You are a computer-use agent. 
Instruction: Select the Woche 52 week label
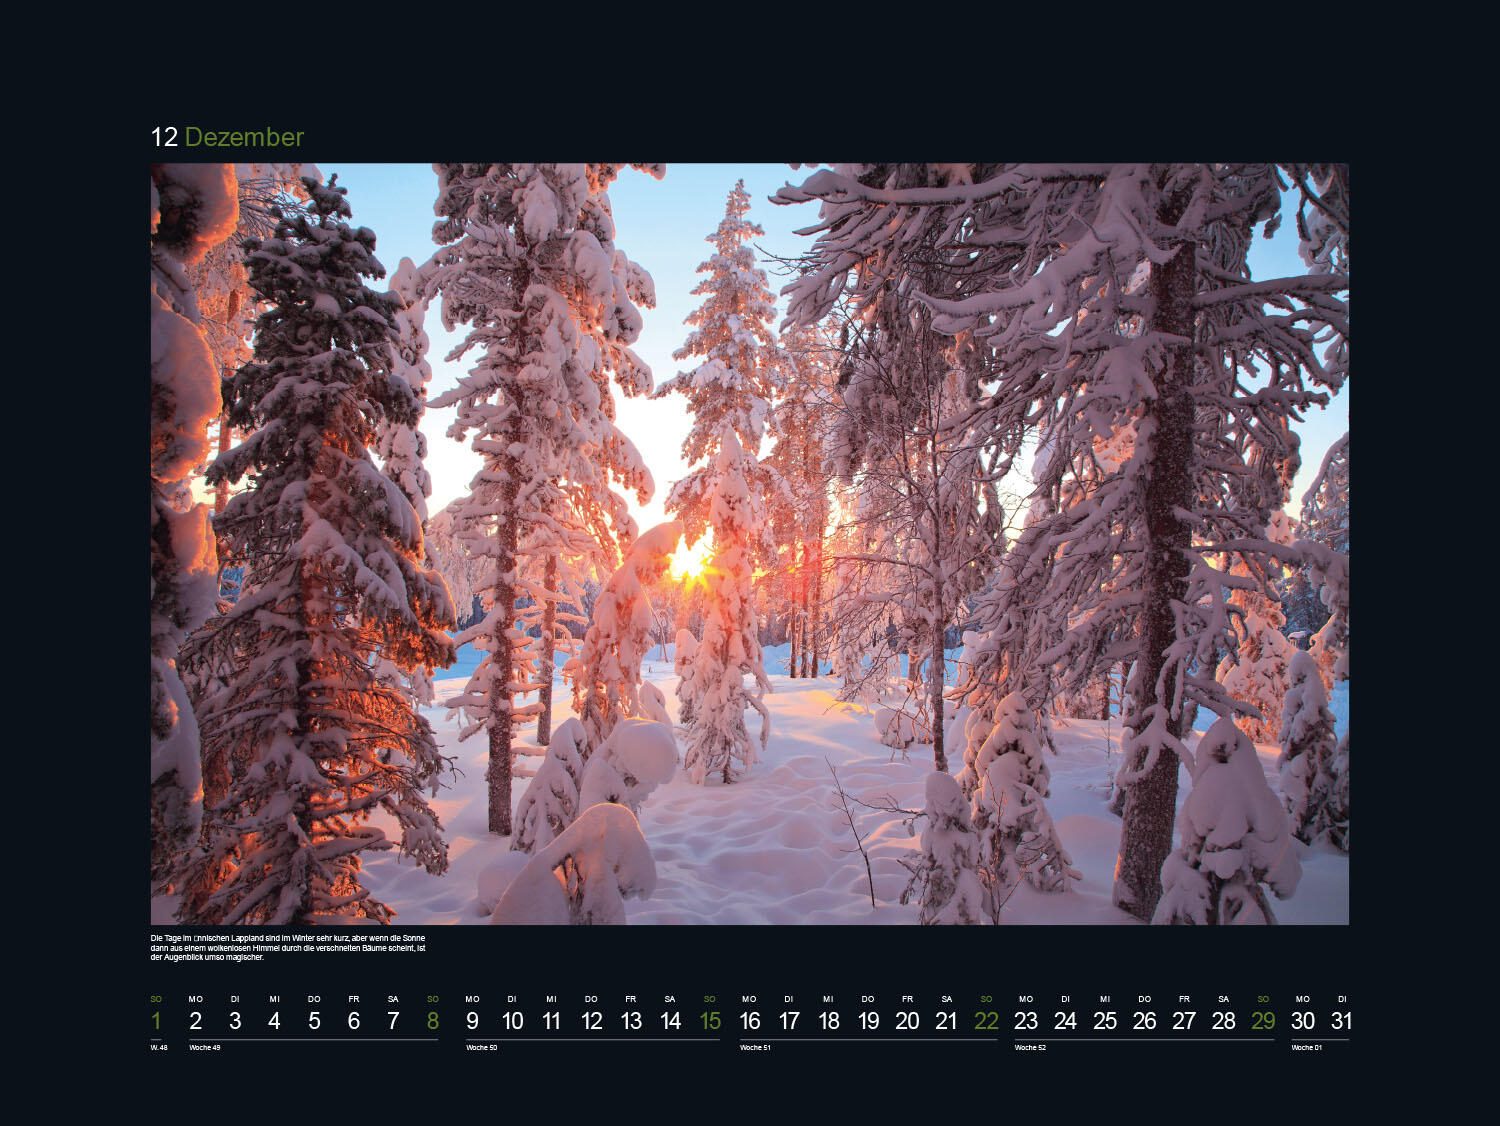pos(1030,1048)
